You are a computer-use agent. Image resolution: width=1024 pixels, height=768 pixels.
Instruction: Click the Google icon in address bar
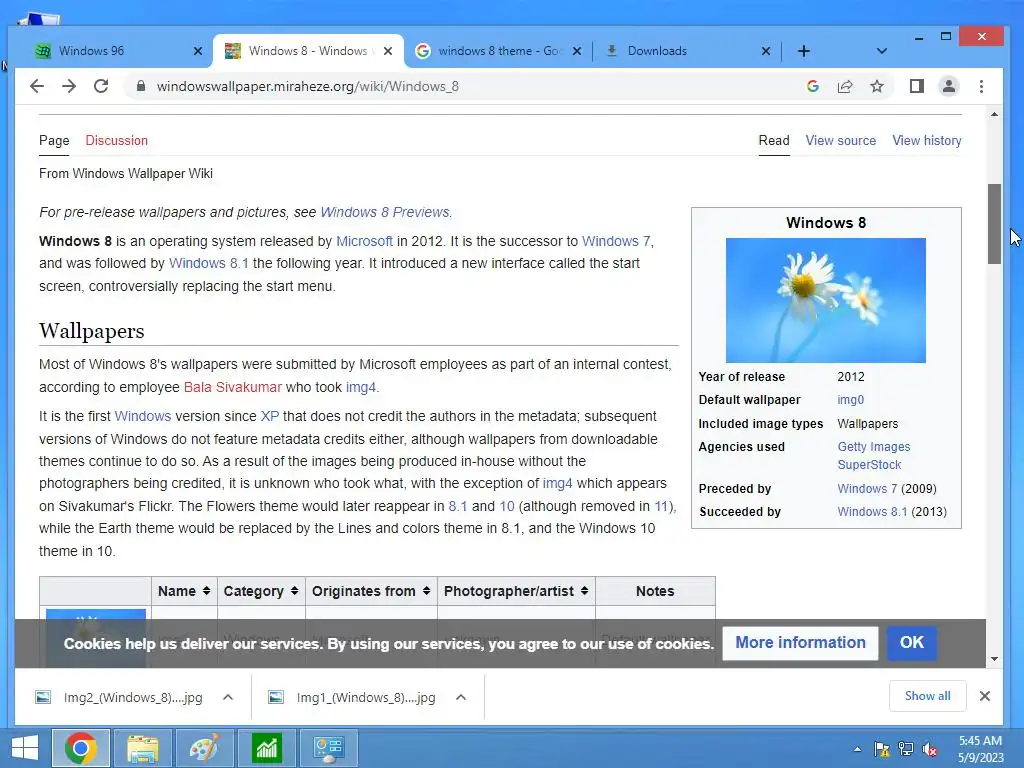tap(812, 86)
